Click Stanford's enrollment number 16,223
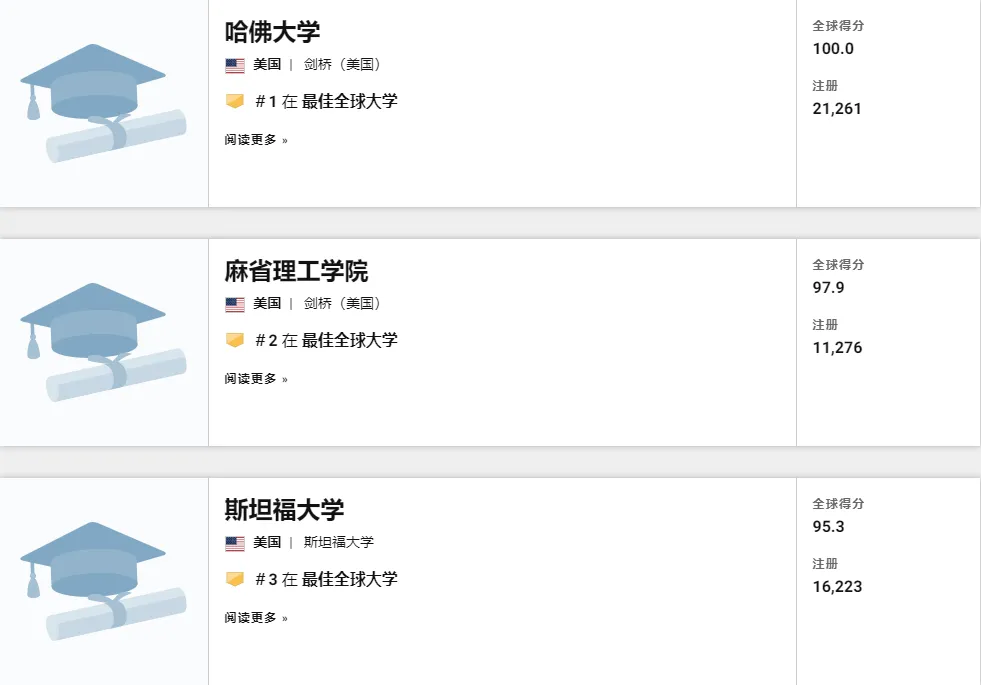Image resolution: width=981 pixels, height=685 pixels. tap(837, 587)
